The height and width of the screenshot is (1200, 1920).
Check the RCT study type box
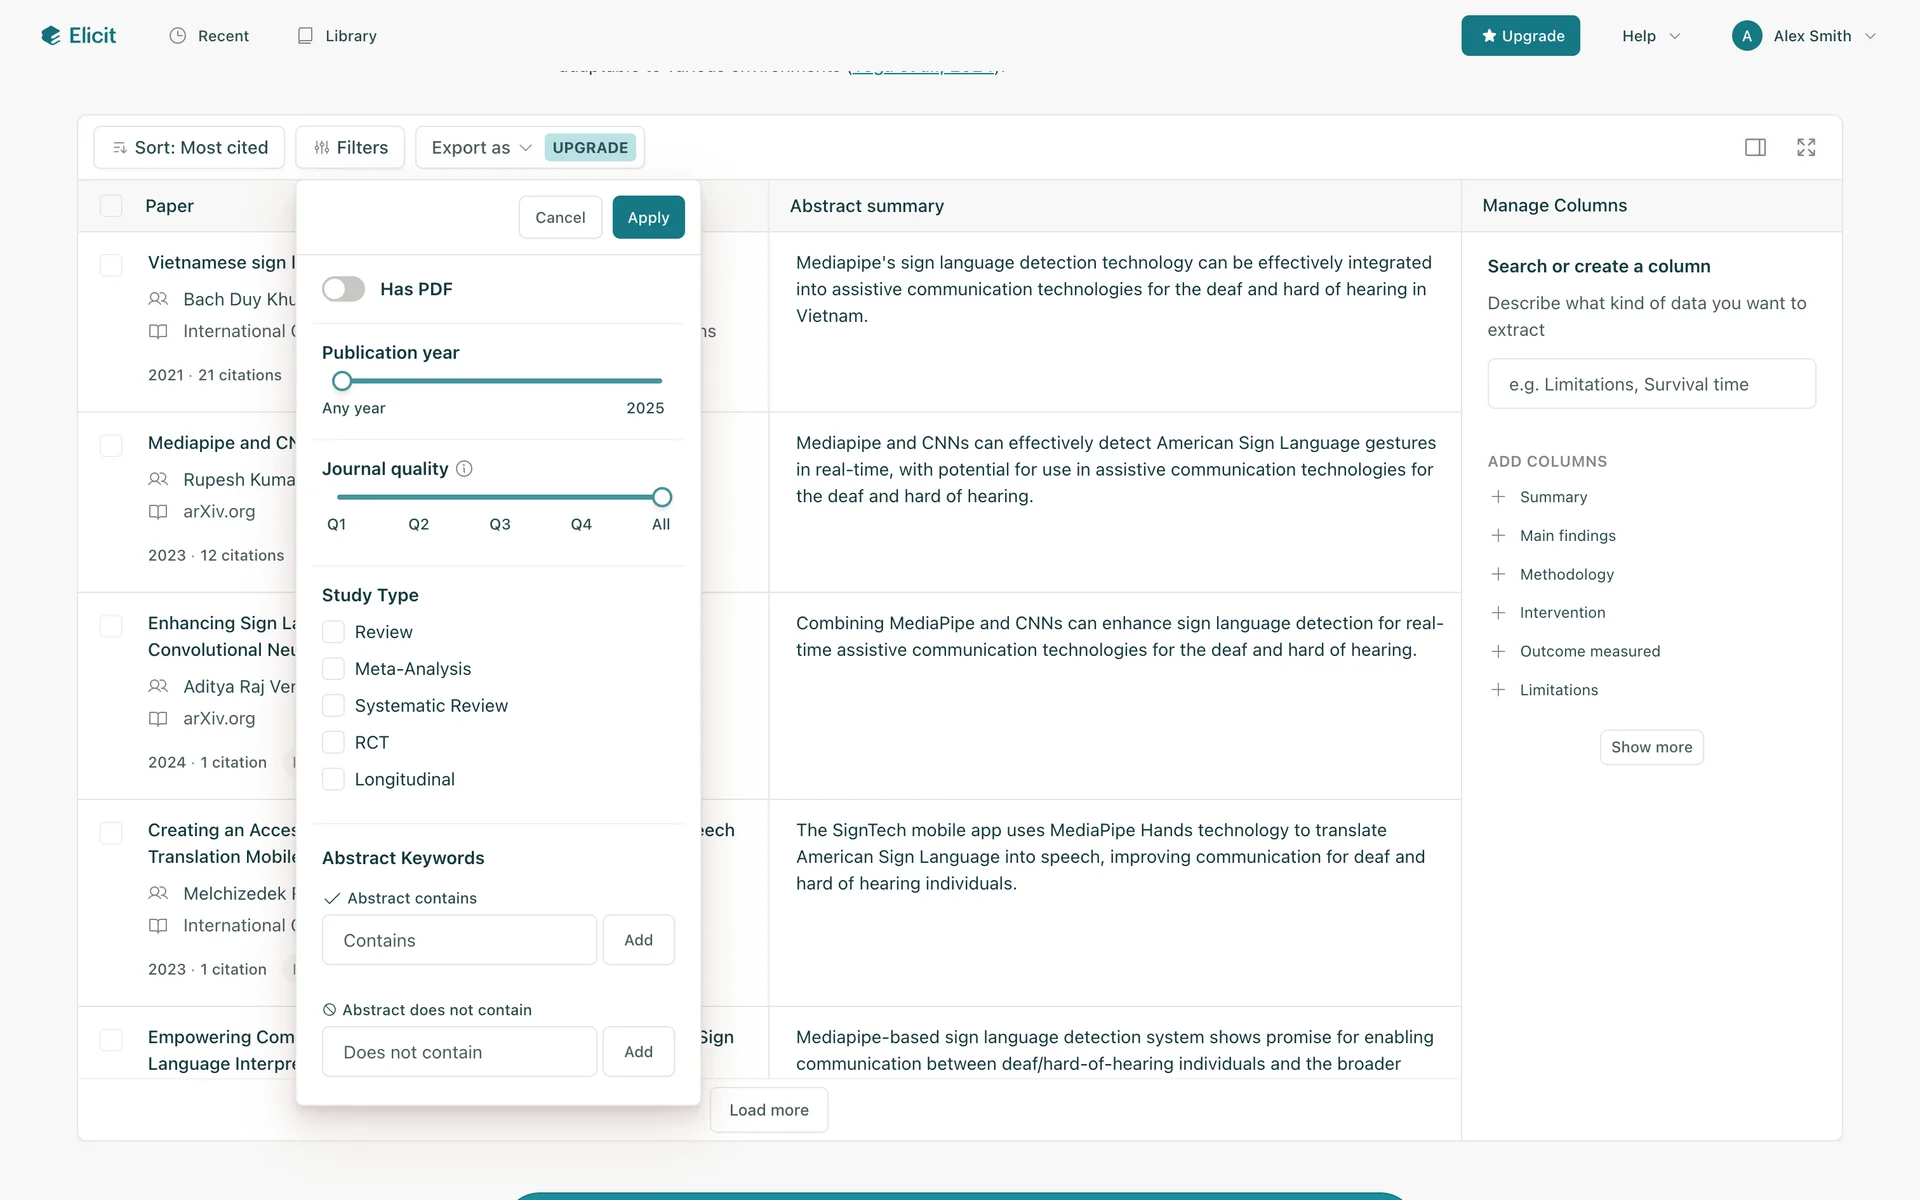coord(333,742)
